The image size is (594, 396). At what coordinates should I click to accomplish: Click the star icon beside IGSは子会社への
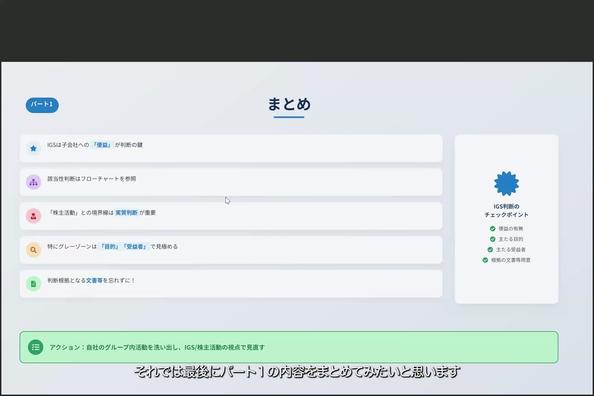tap(33, 148)
